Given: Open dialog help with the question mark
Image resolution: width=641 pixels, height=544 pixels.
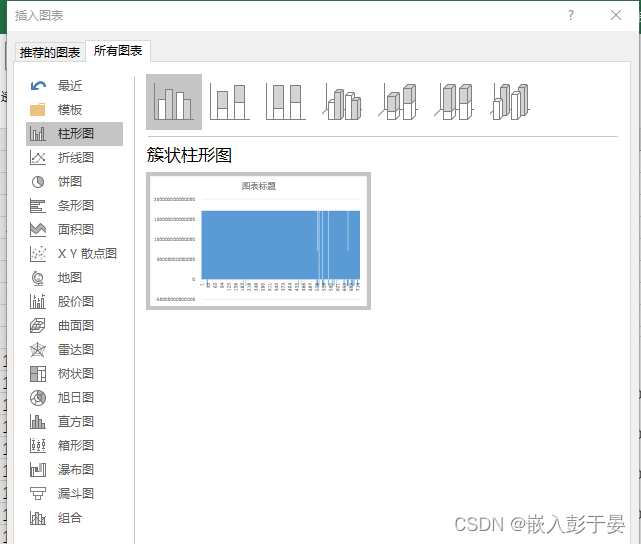Looking at the screenshot, I should [x=571, y=16].
